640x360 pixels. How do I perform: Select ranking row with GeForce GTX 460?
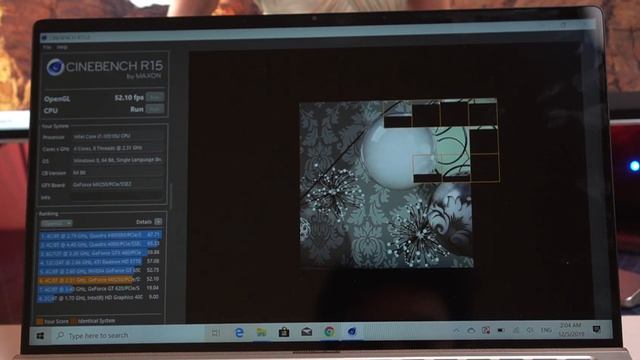click(x=100, y=253)
